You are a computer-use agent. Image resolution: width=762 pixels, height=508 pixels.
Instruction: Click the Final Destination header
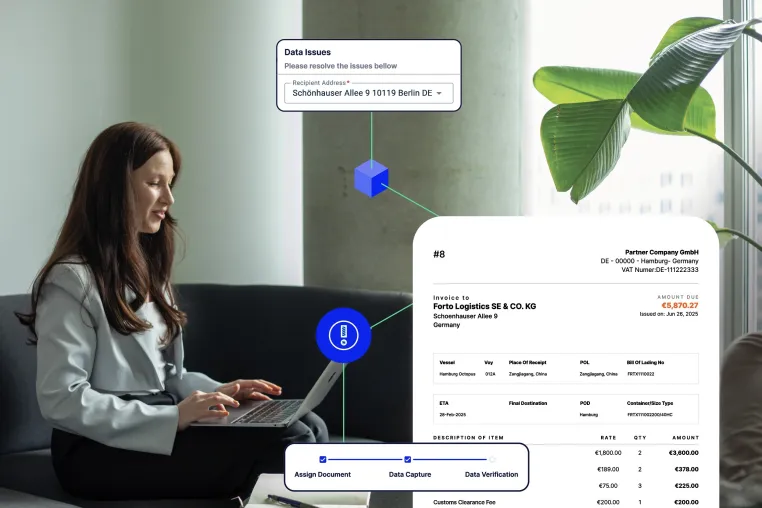[528, 403]
